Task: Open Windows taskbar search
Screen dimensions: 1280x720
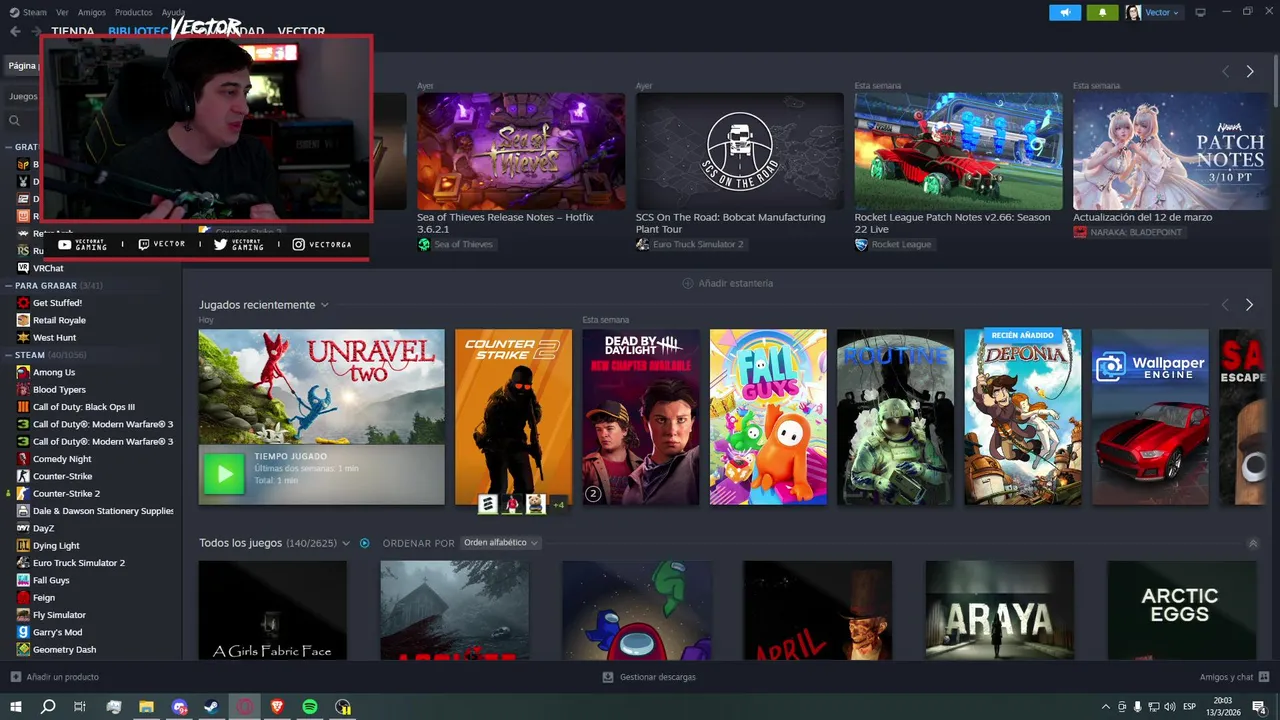Action: (x=47, y=706)
